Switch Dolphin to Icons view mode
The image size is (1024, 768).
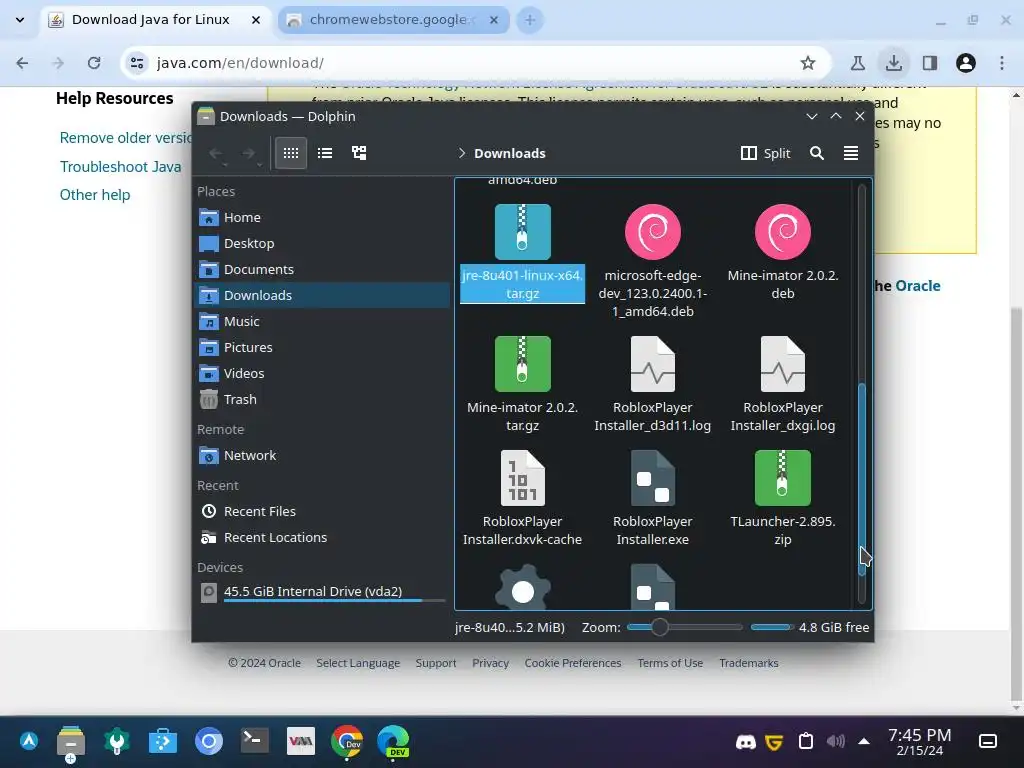(x=291, y=153)
